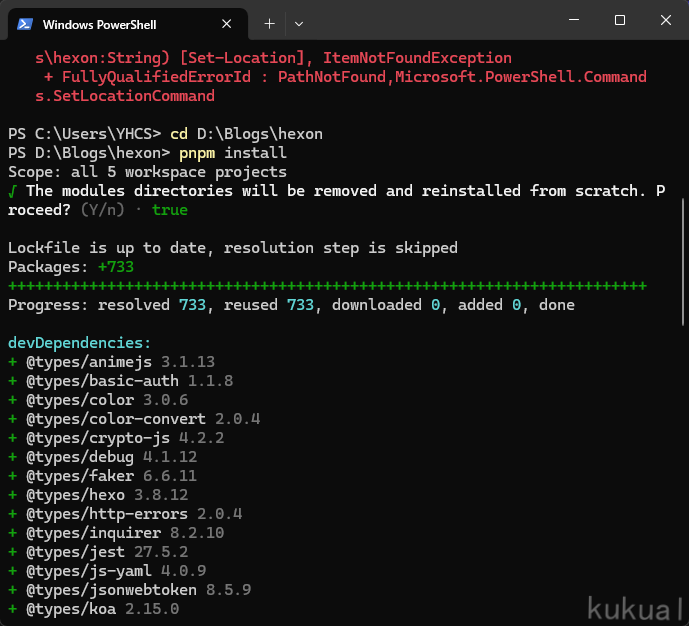Close the Windows PowerShell tab
This screenshot has height=626, width=689.
click(x=226, y=24)
